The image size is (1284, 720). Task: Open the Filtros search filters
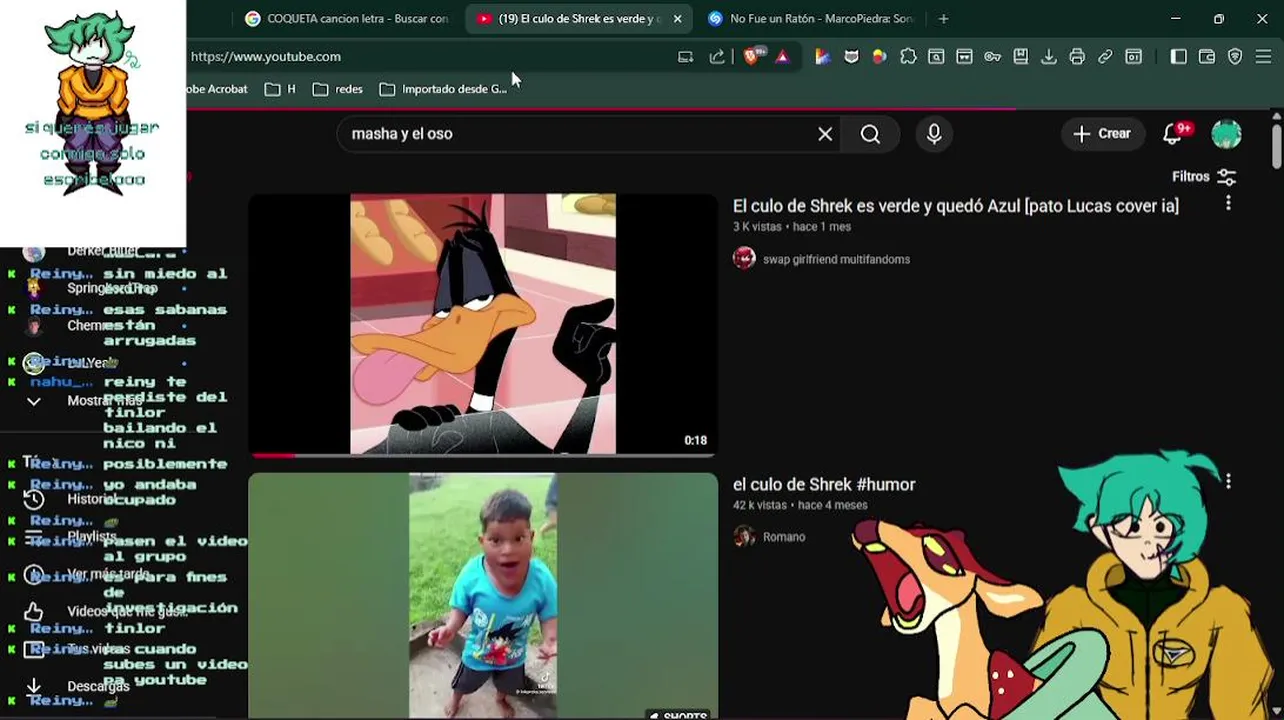coord(1204,177)
